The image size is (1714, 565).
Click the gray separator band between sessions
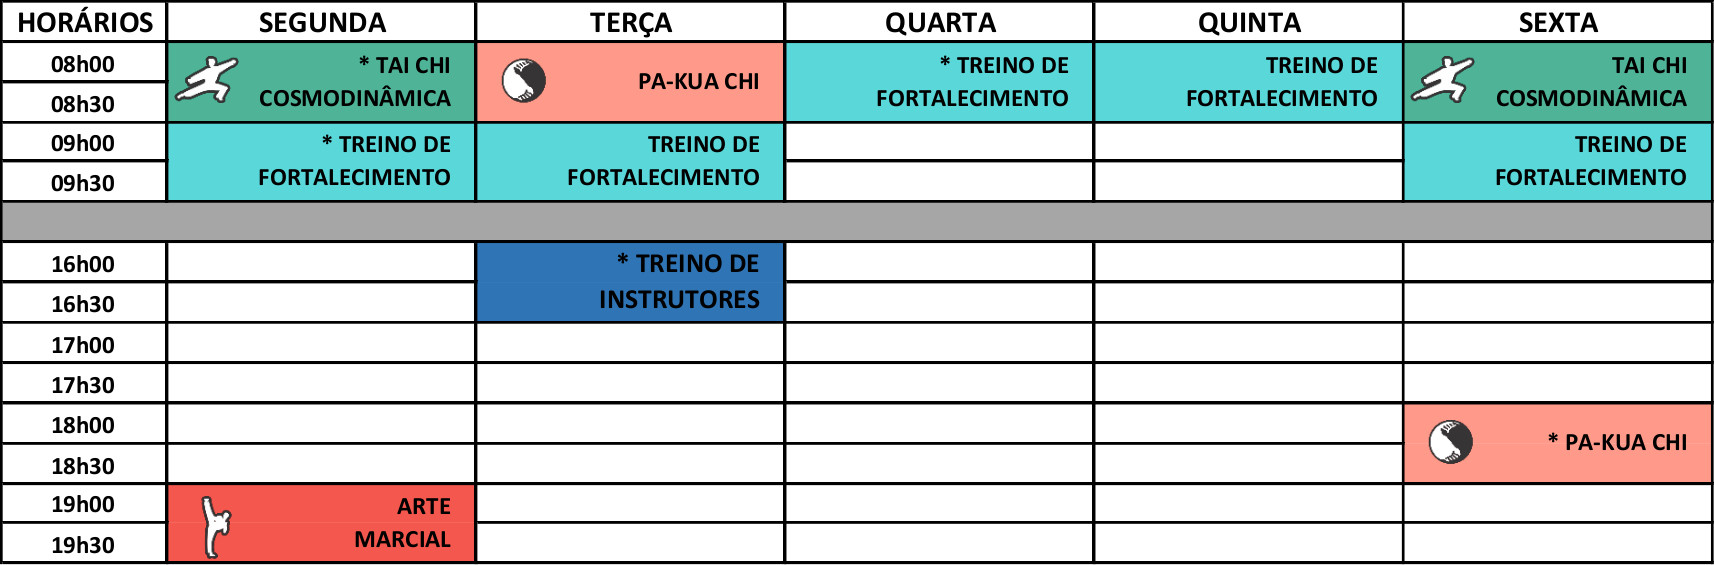(857, 221)
